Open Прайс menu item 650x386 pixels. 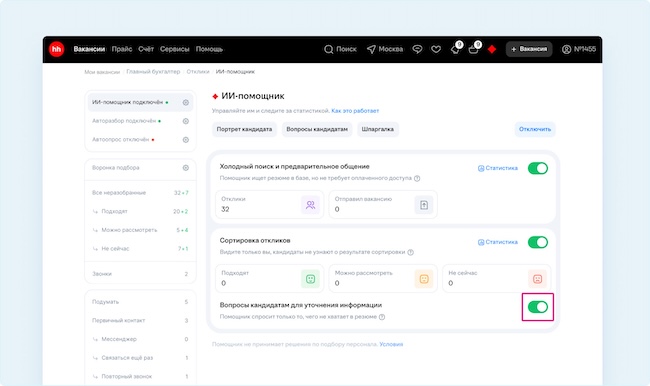pyautogui.click(x=121, y=49)
